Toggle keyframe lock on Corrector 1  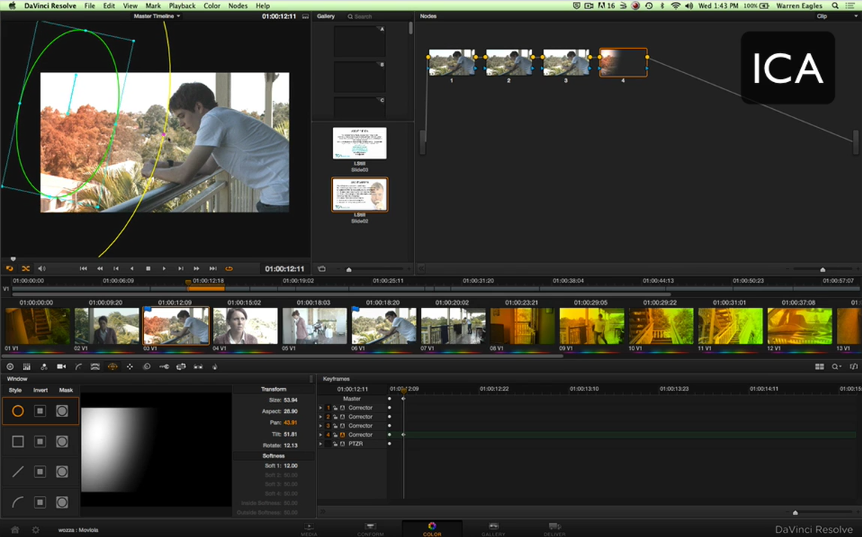(x=335, y=408)
